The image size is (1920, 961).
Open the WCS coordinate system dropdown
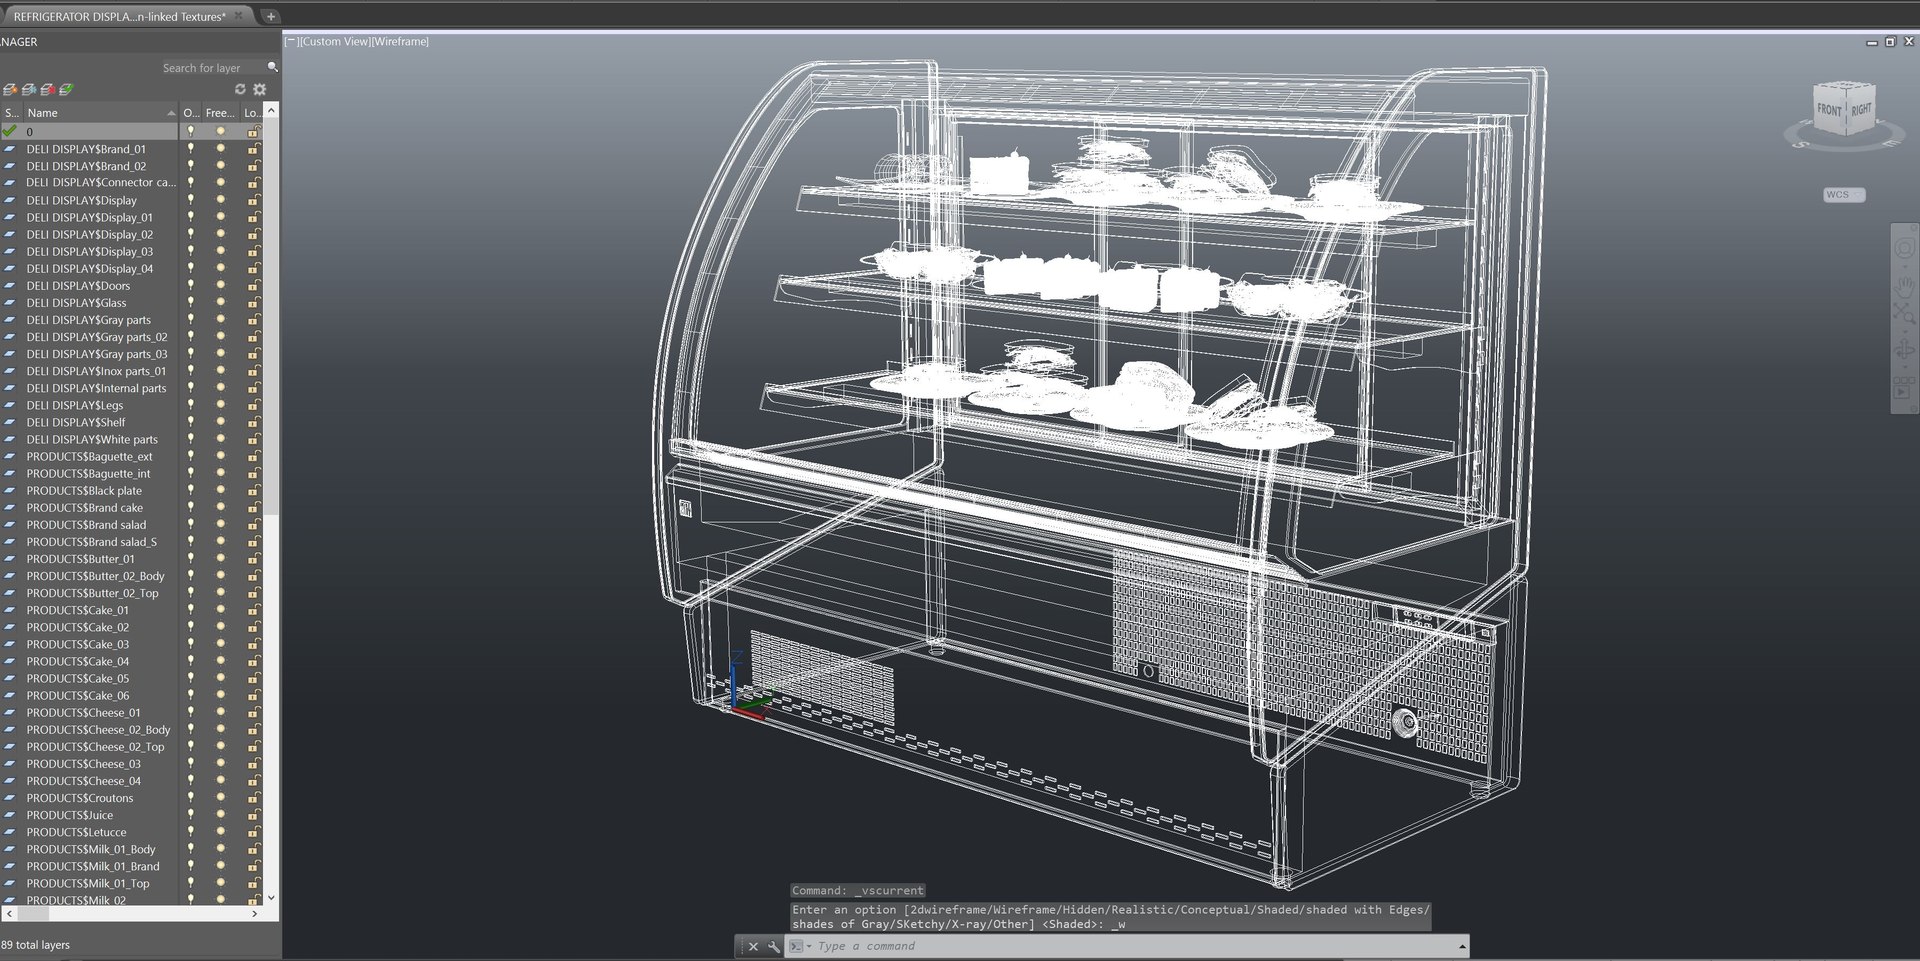(1844, 195)
